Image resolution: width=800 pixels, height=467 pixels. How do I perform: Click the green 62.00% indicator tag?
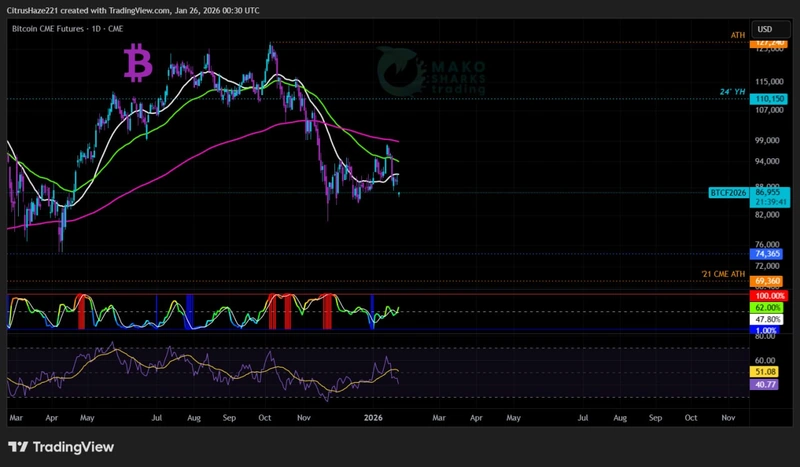(767, 308)
